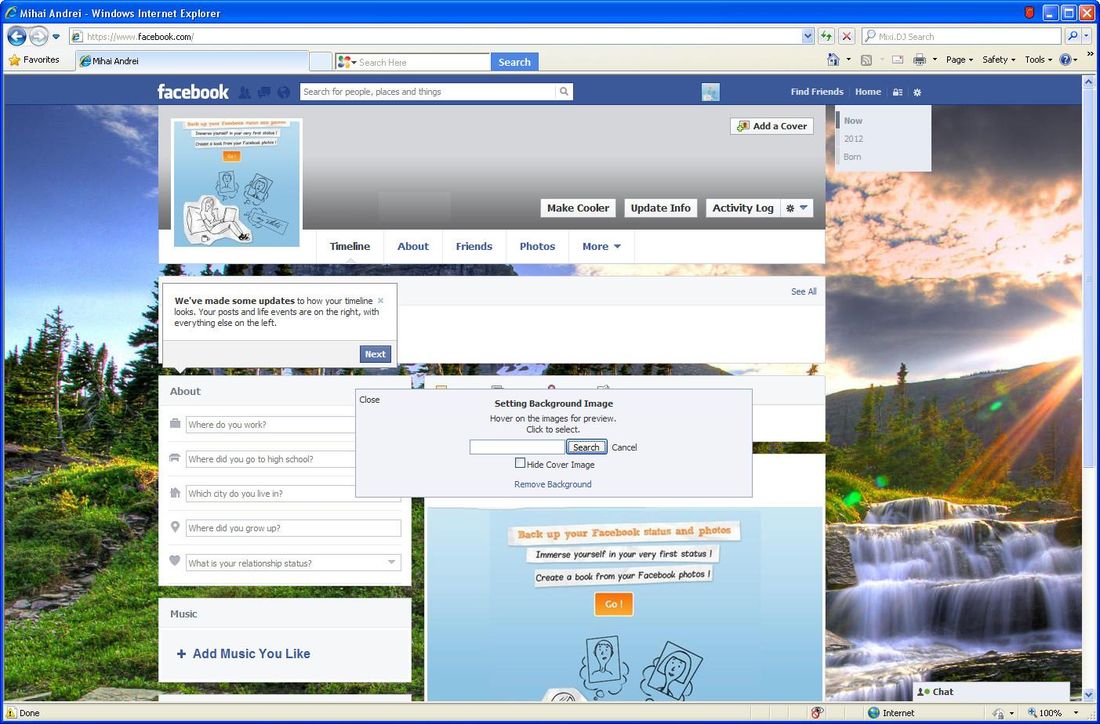Go back with the browser Back arrow
This screenshot has height=724, width=1100.
click(17, 36)
